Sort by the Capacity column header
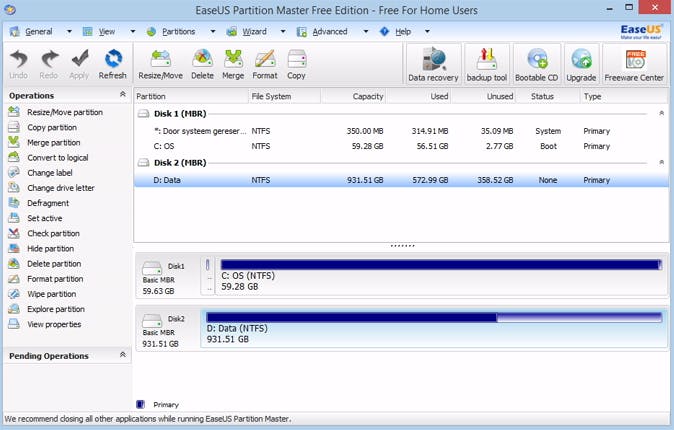This screenshot has height=430, width=674. [353, 96]
